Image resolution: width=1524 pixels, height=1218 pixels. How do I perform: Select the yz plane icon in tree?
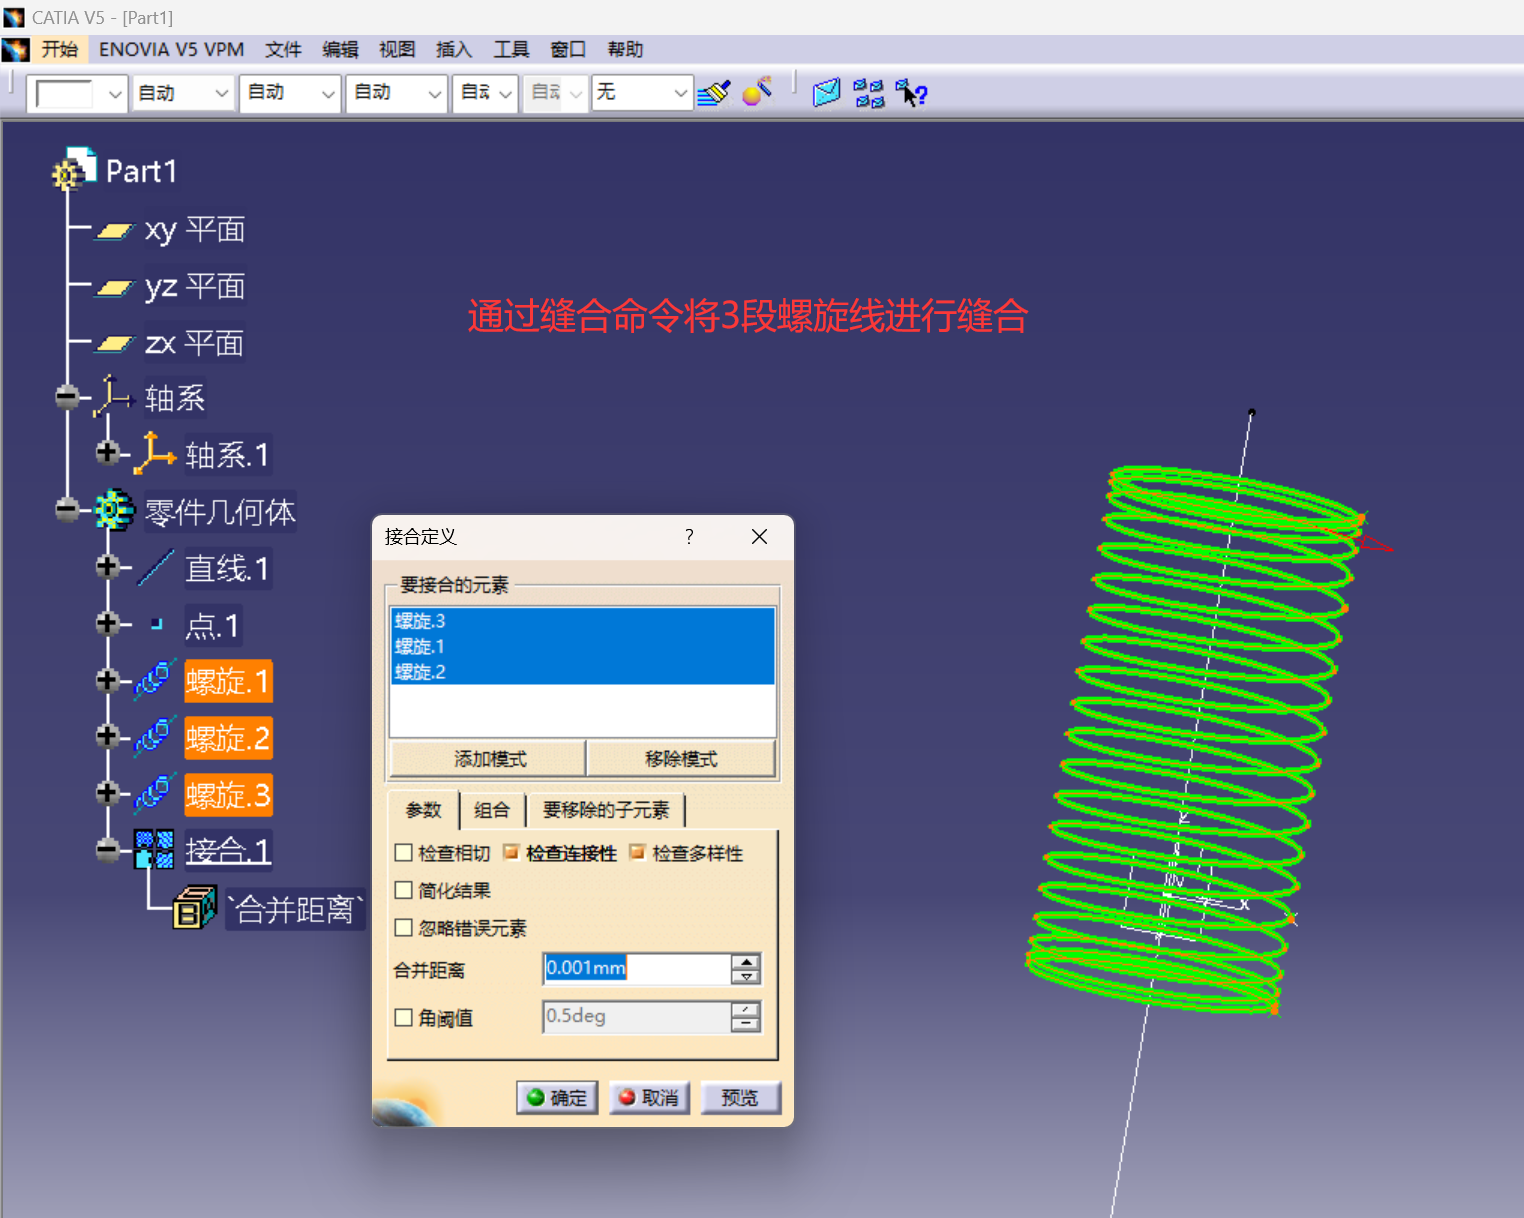(x=115, y=288)
